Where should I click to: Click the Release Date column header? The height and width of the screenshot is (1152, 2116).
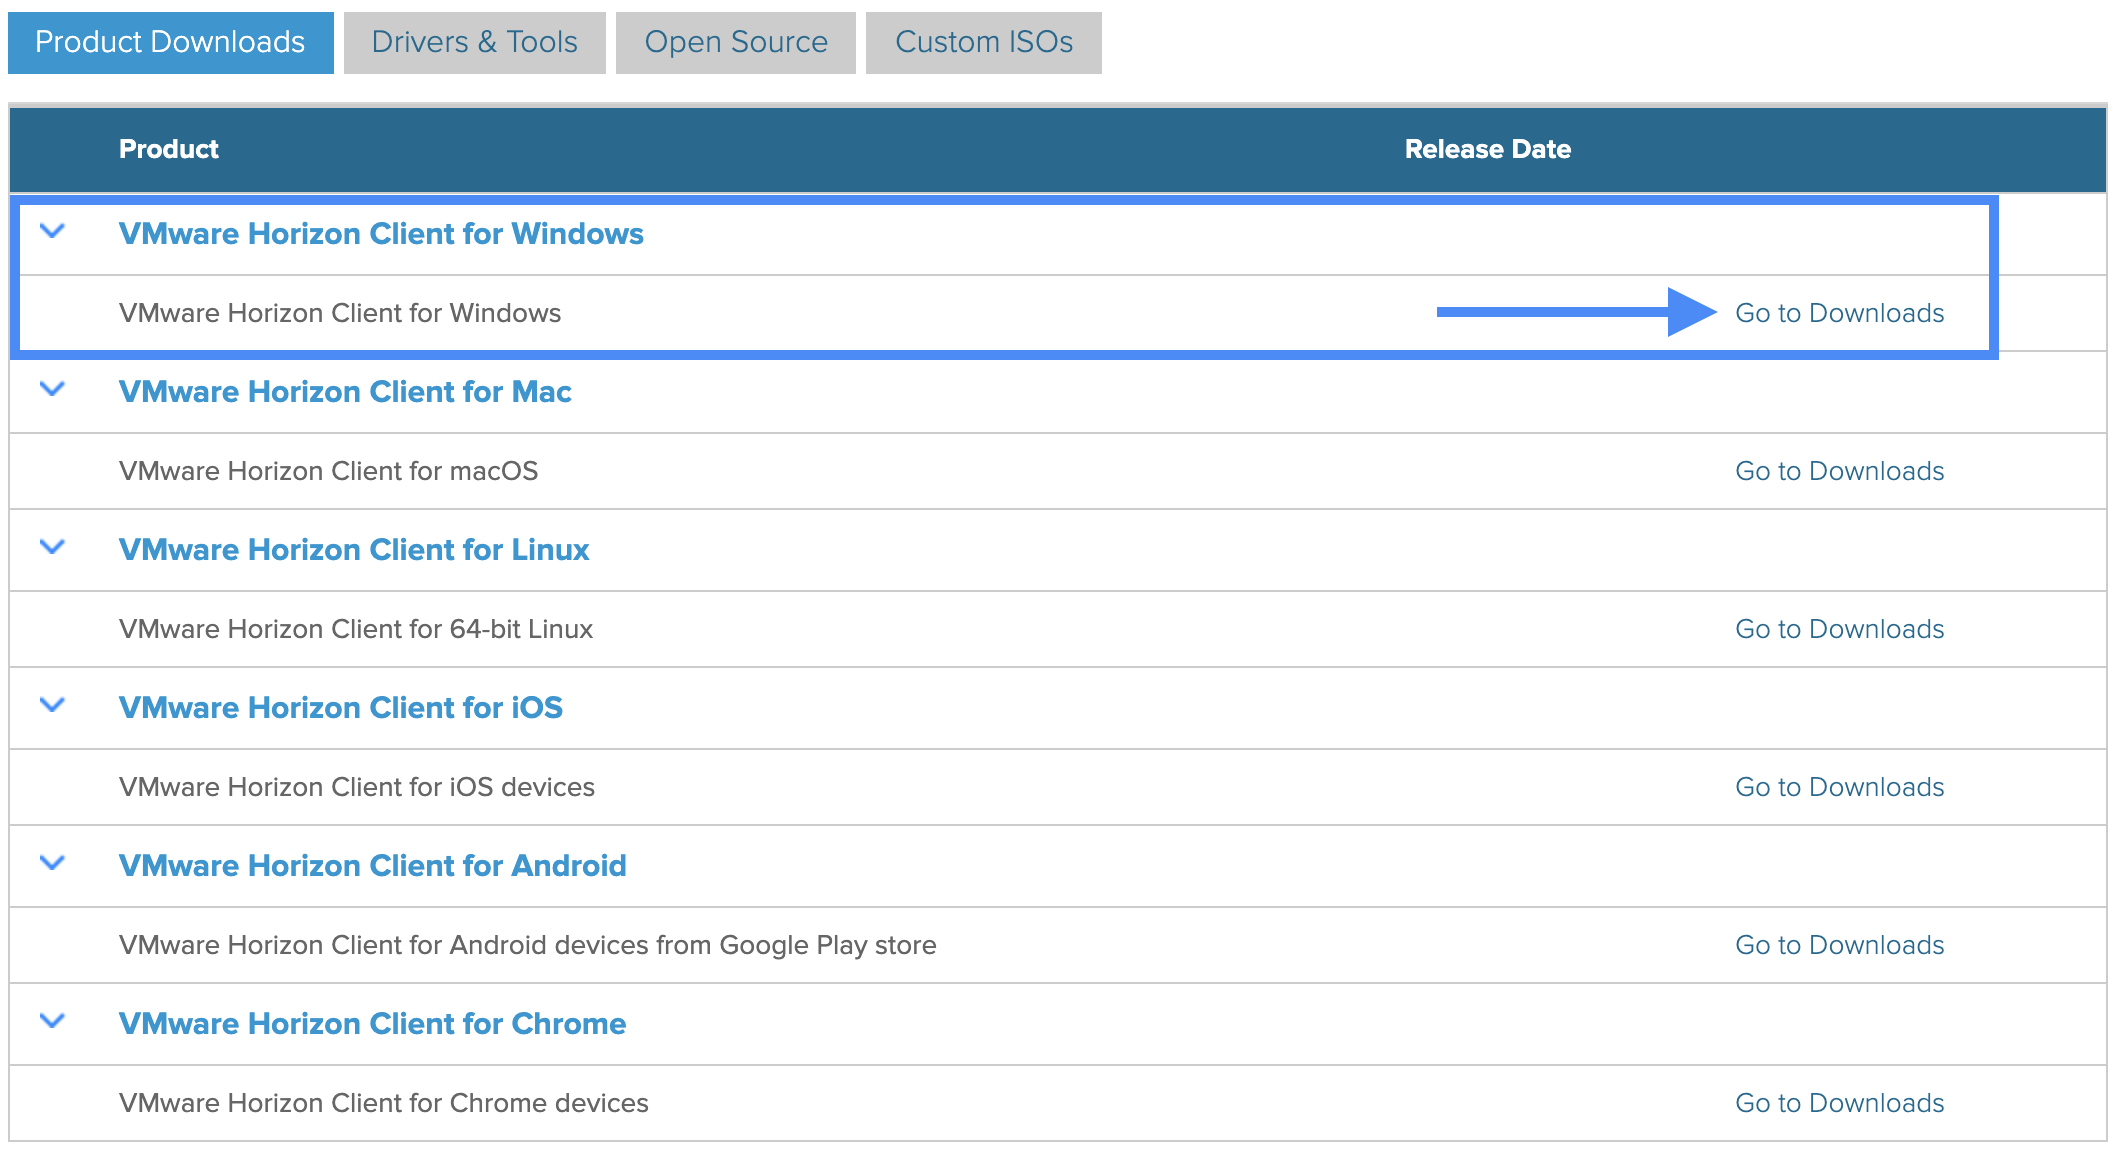click(1487, 148)
